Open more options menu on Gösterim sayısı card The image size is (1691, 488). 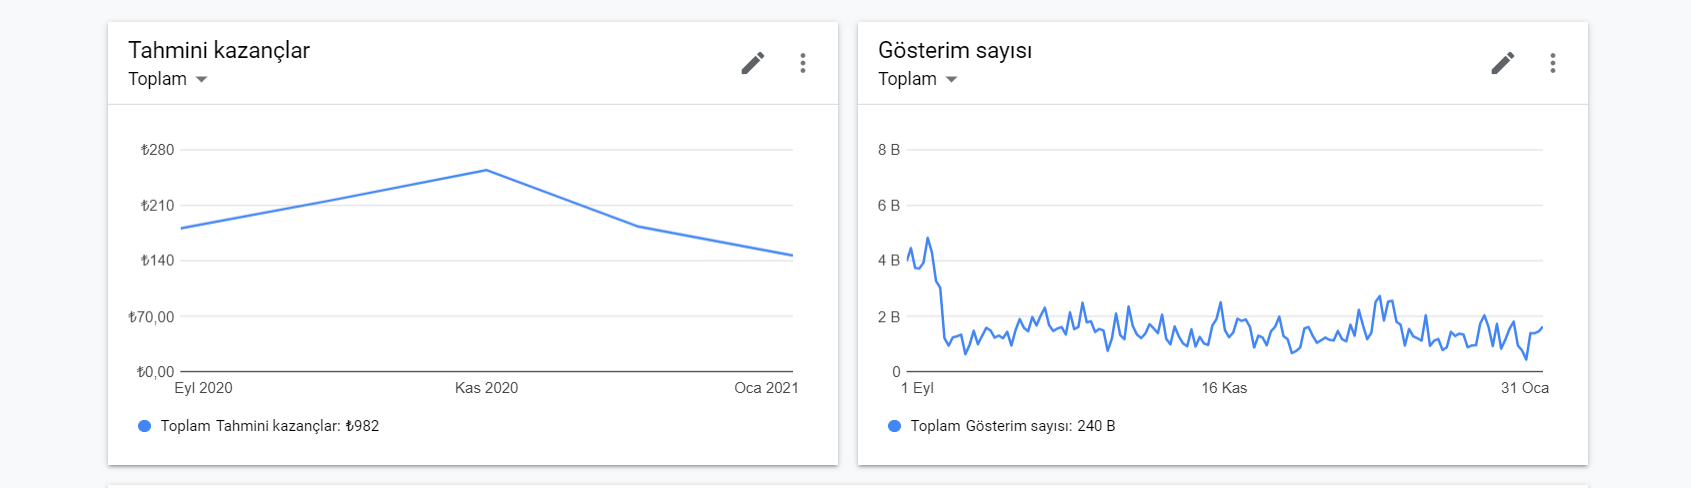tap(1553, 63)
